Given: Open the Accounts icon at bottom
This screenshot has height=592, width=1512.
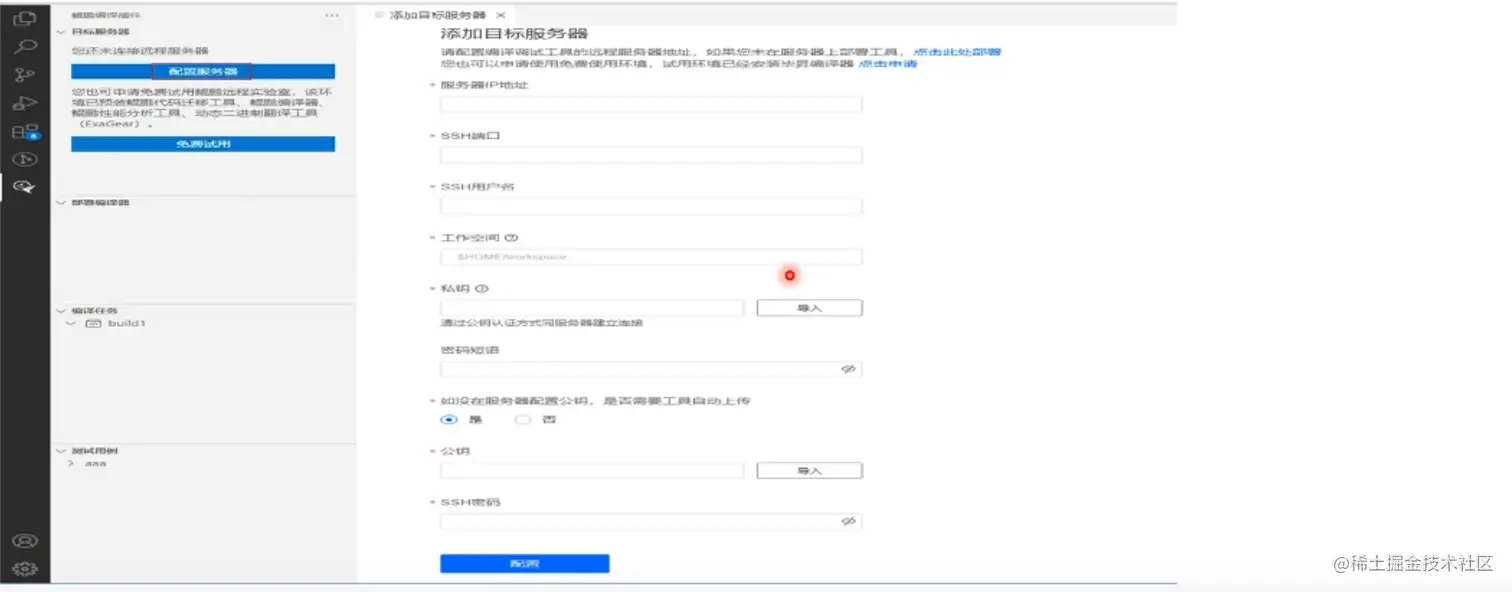Looking at the screenshot, I should coord(24,541).
